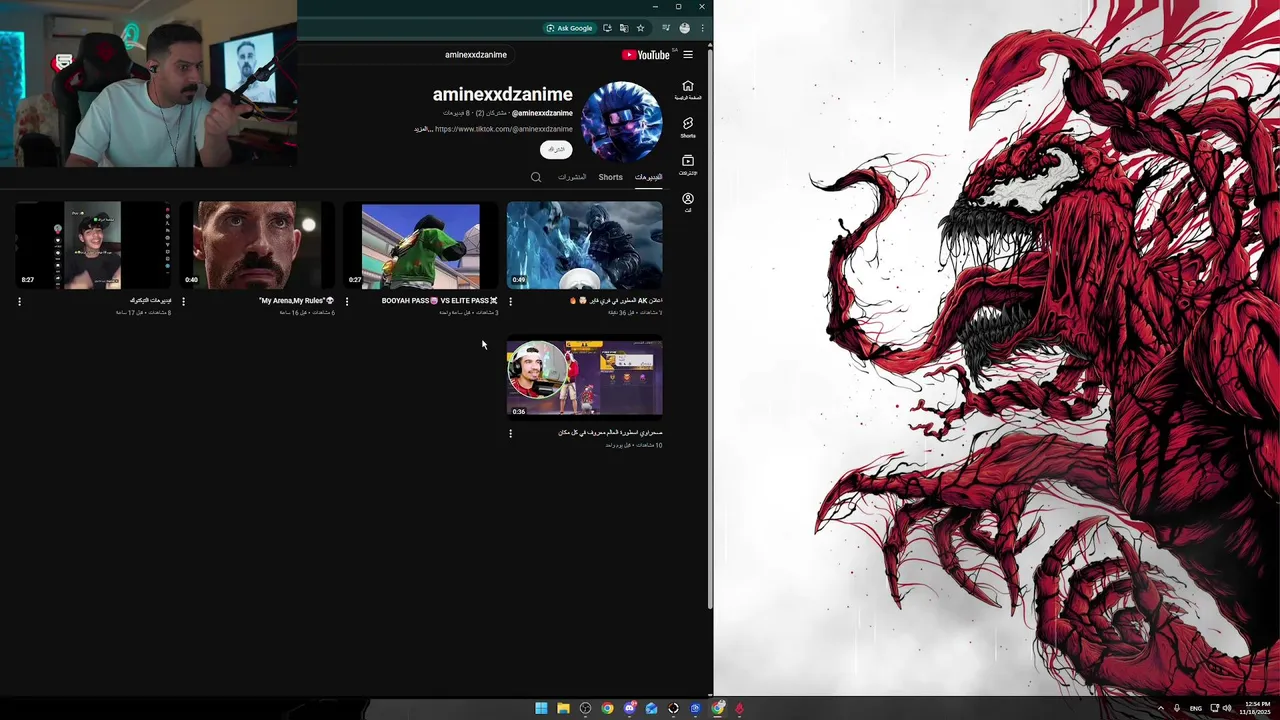This screenshot has height=720, width=1280.
Task: Open options menu for the 0:36 video
Action: coord(510,434)
